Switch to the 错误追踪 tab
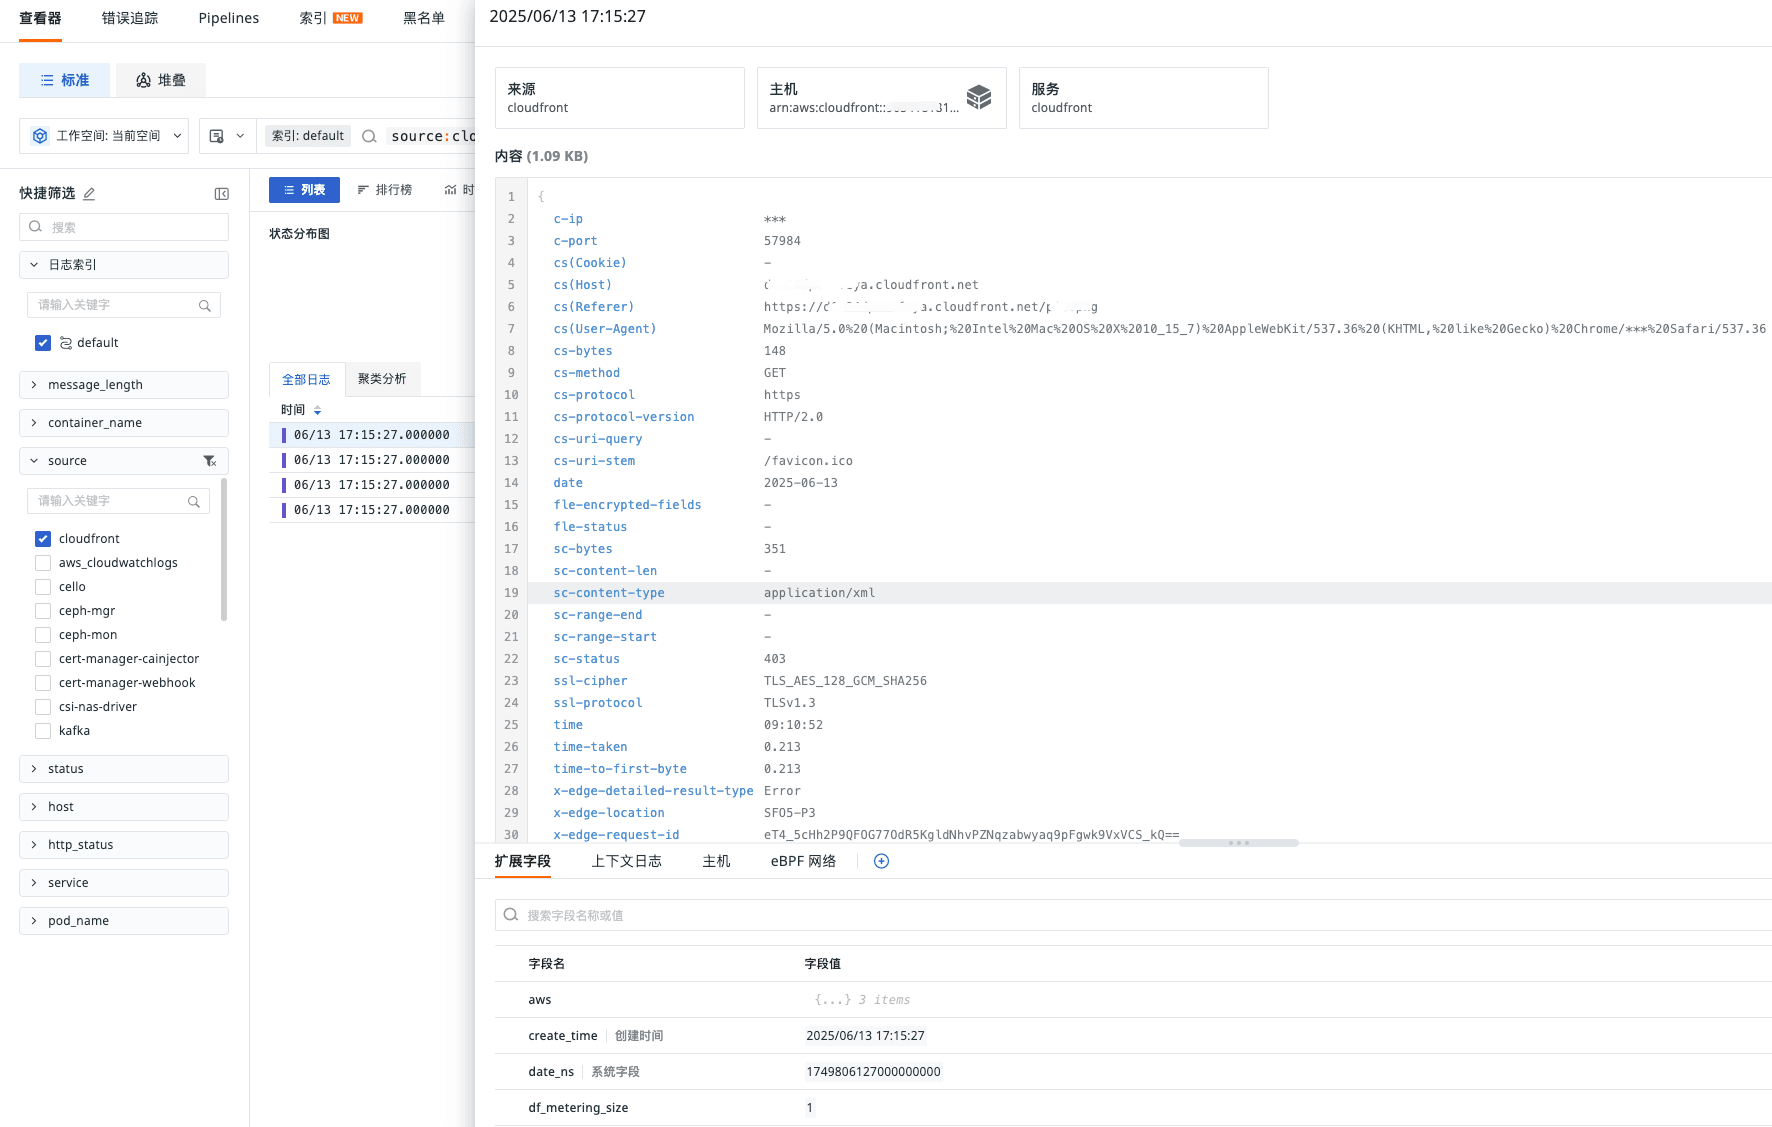Image resolution: width=1772 pixels, height=1127 pixels. click(x=129, y=18)
